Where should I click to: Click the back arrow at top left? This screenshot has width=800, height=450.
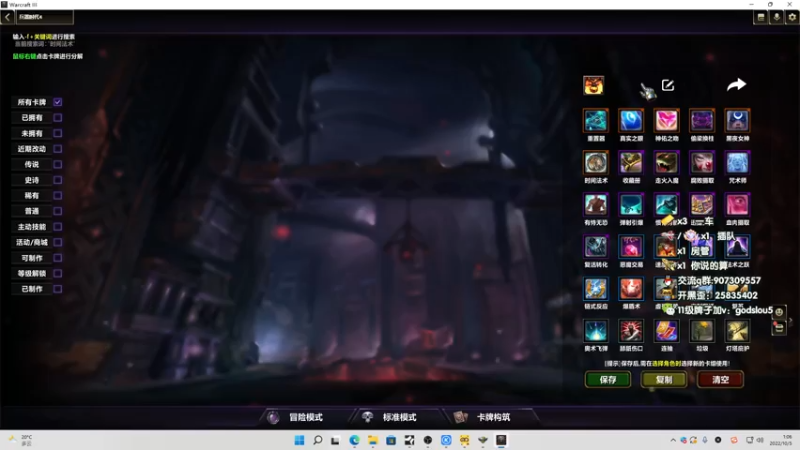pos(7,17)
